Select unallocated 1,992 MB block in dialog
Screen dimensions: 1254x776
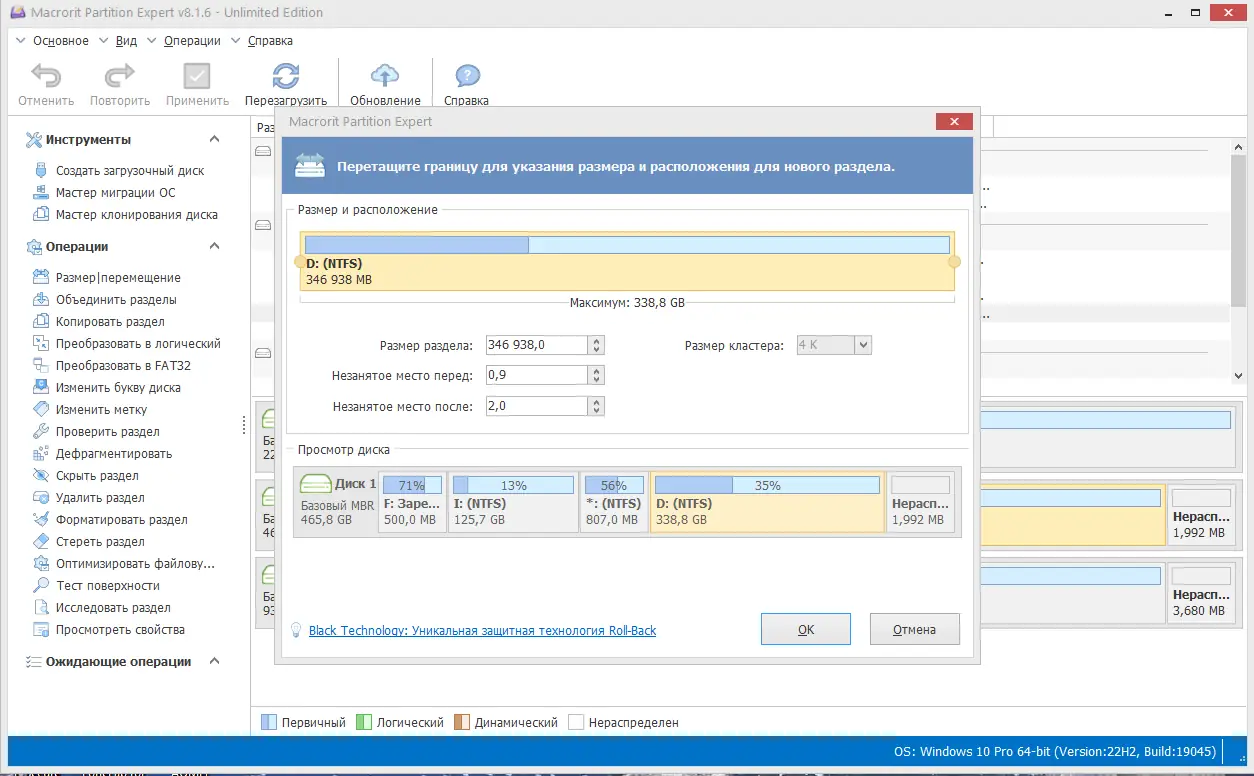(920, 502)
